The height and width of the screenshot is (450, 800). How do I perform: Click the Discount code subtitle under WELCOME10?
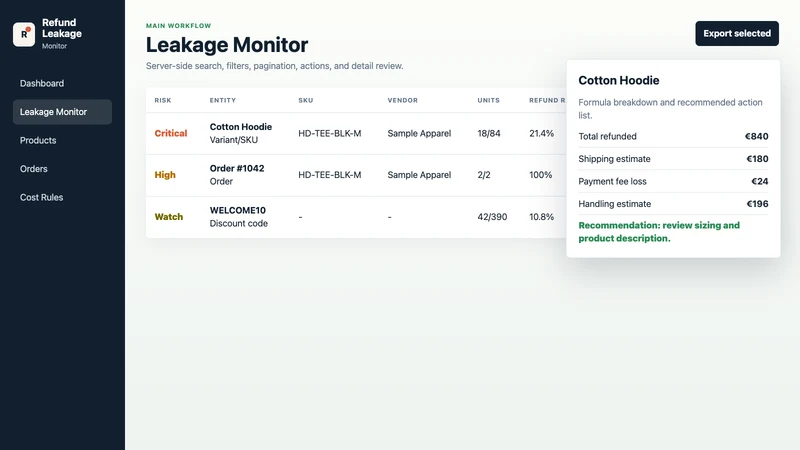(238, 223)
